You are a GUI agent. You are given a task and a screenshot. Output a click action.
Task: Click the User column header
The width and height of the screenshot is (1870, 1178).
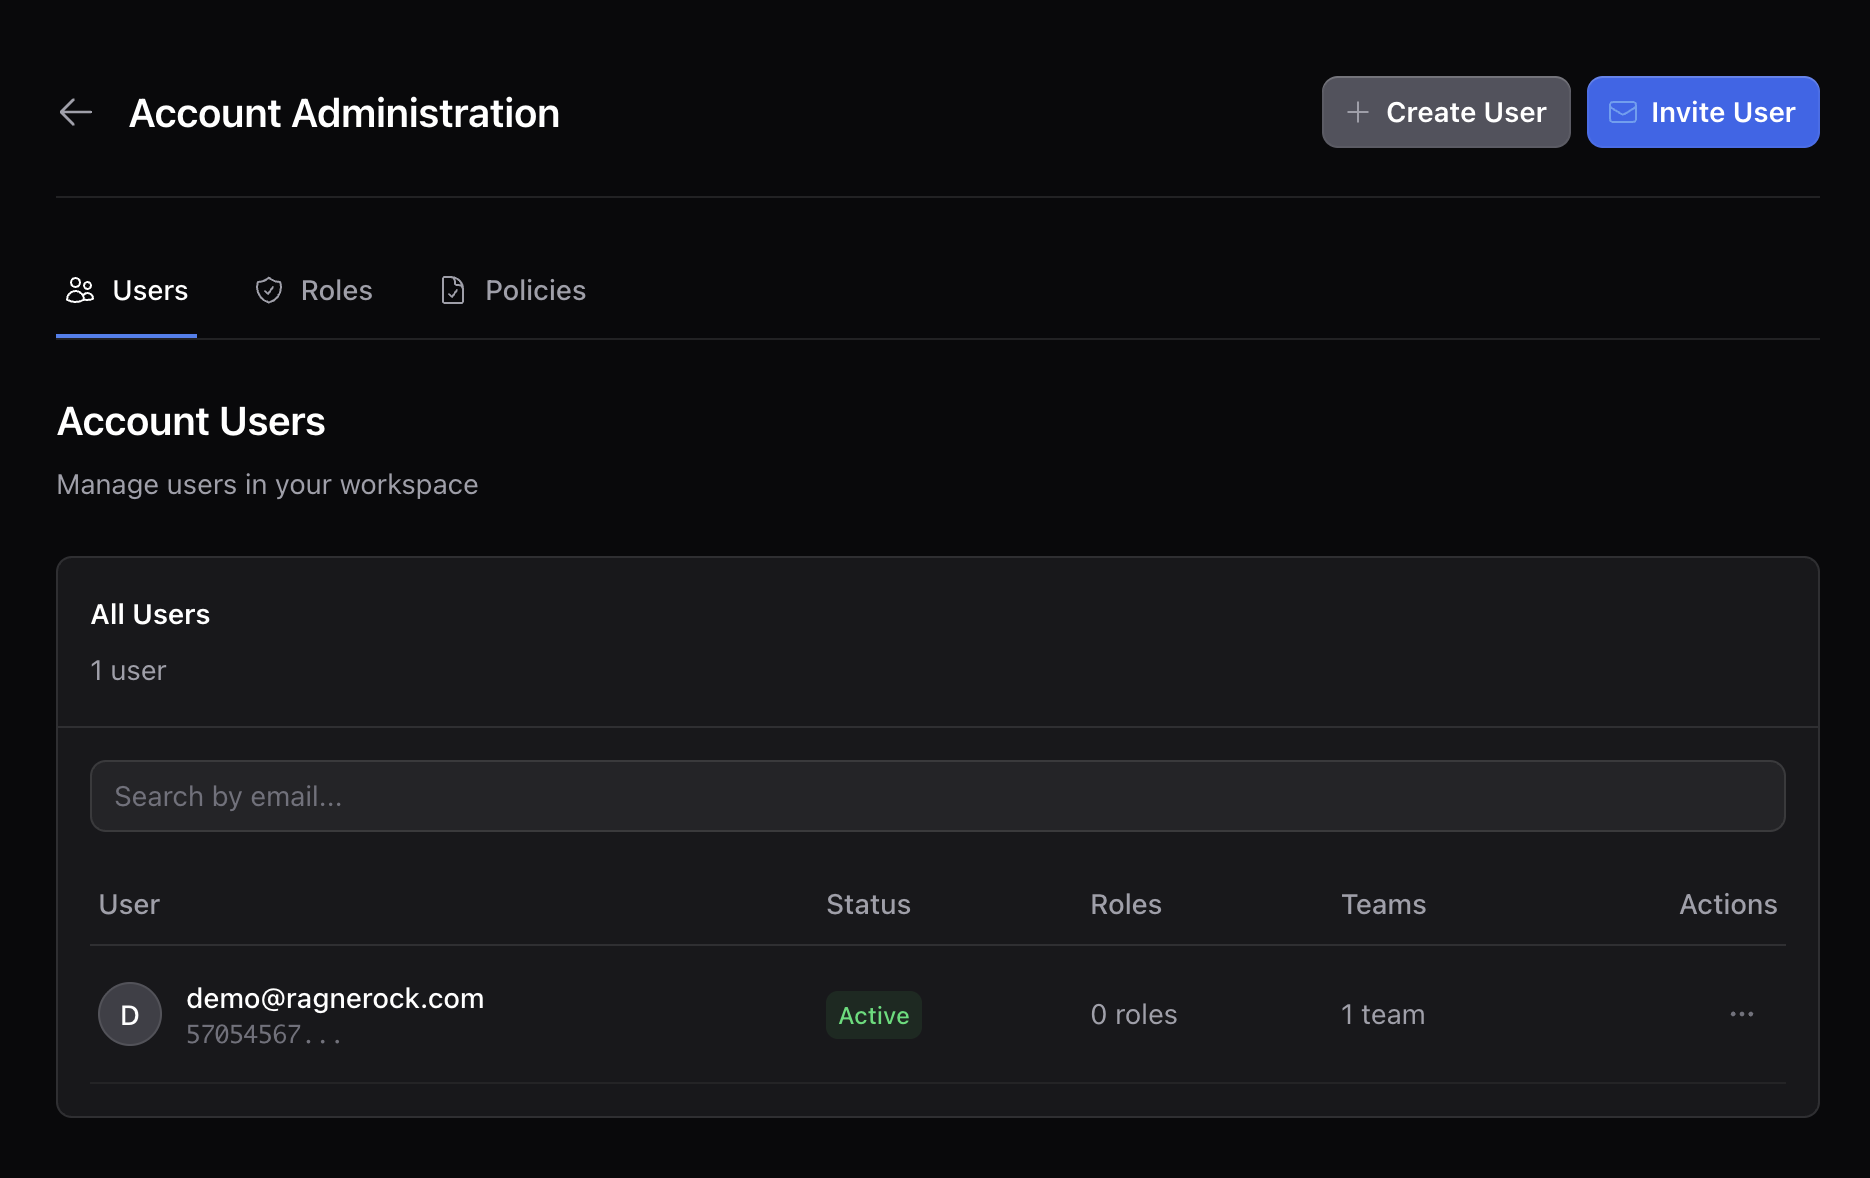click(129, 904)
